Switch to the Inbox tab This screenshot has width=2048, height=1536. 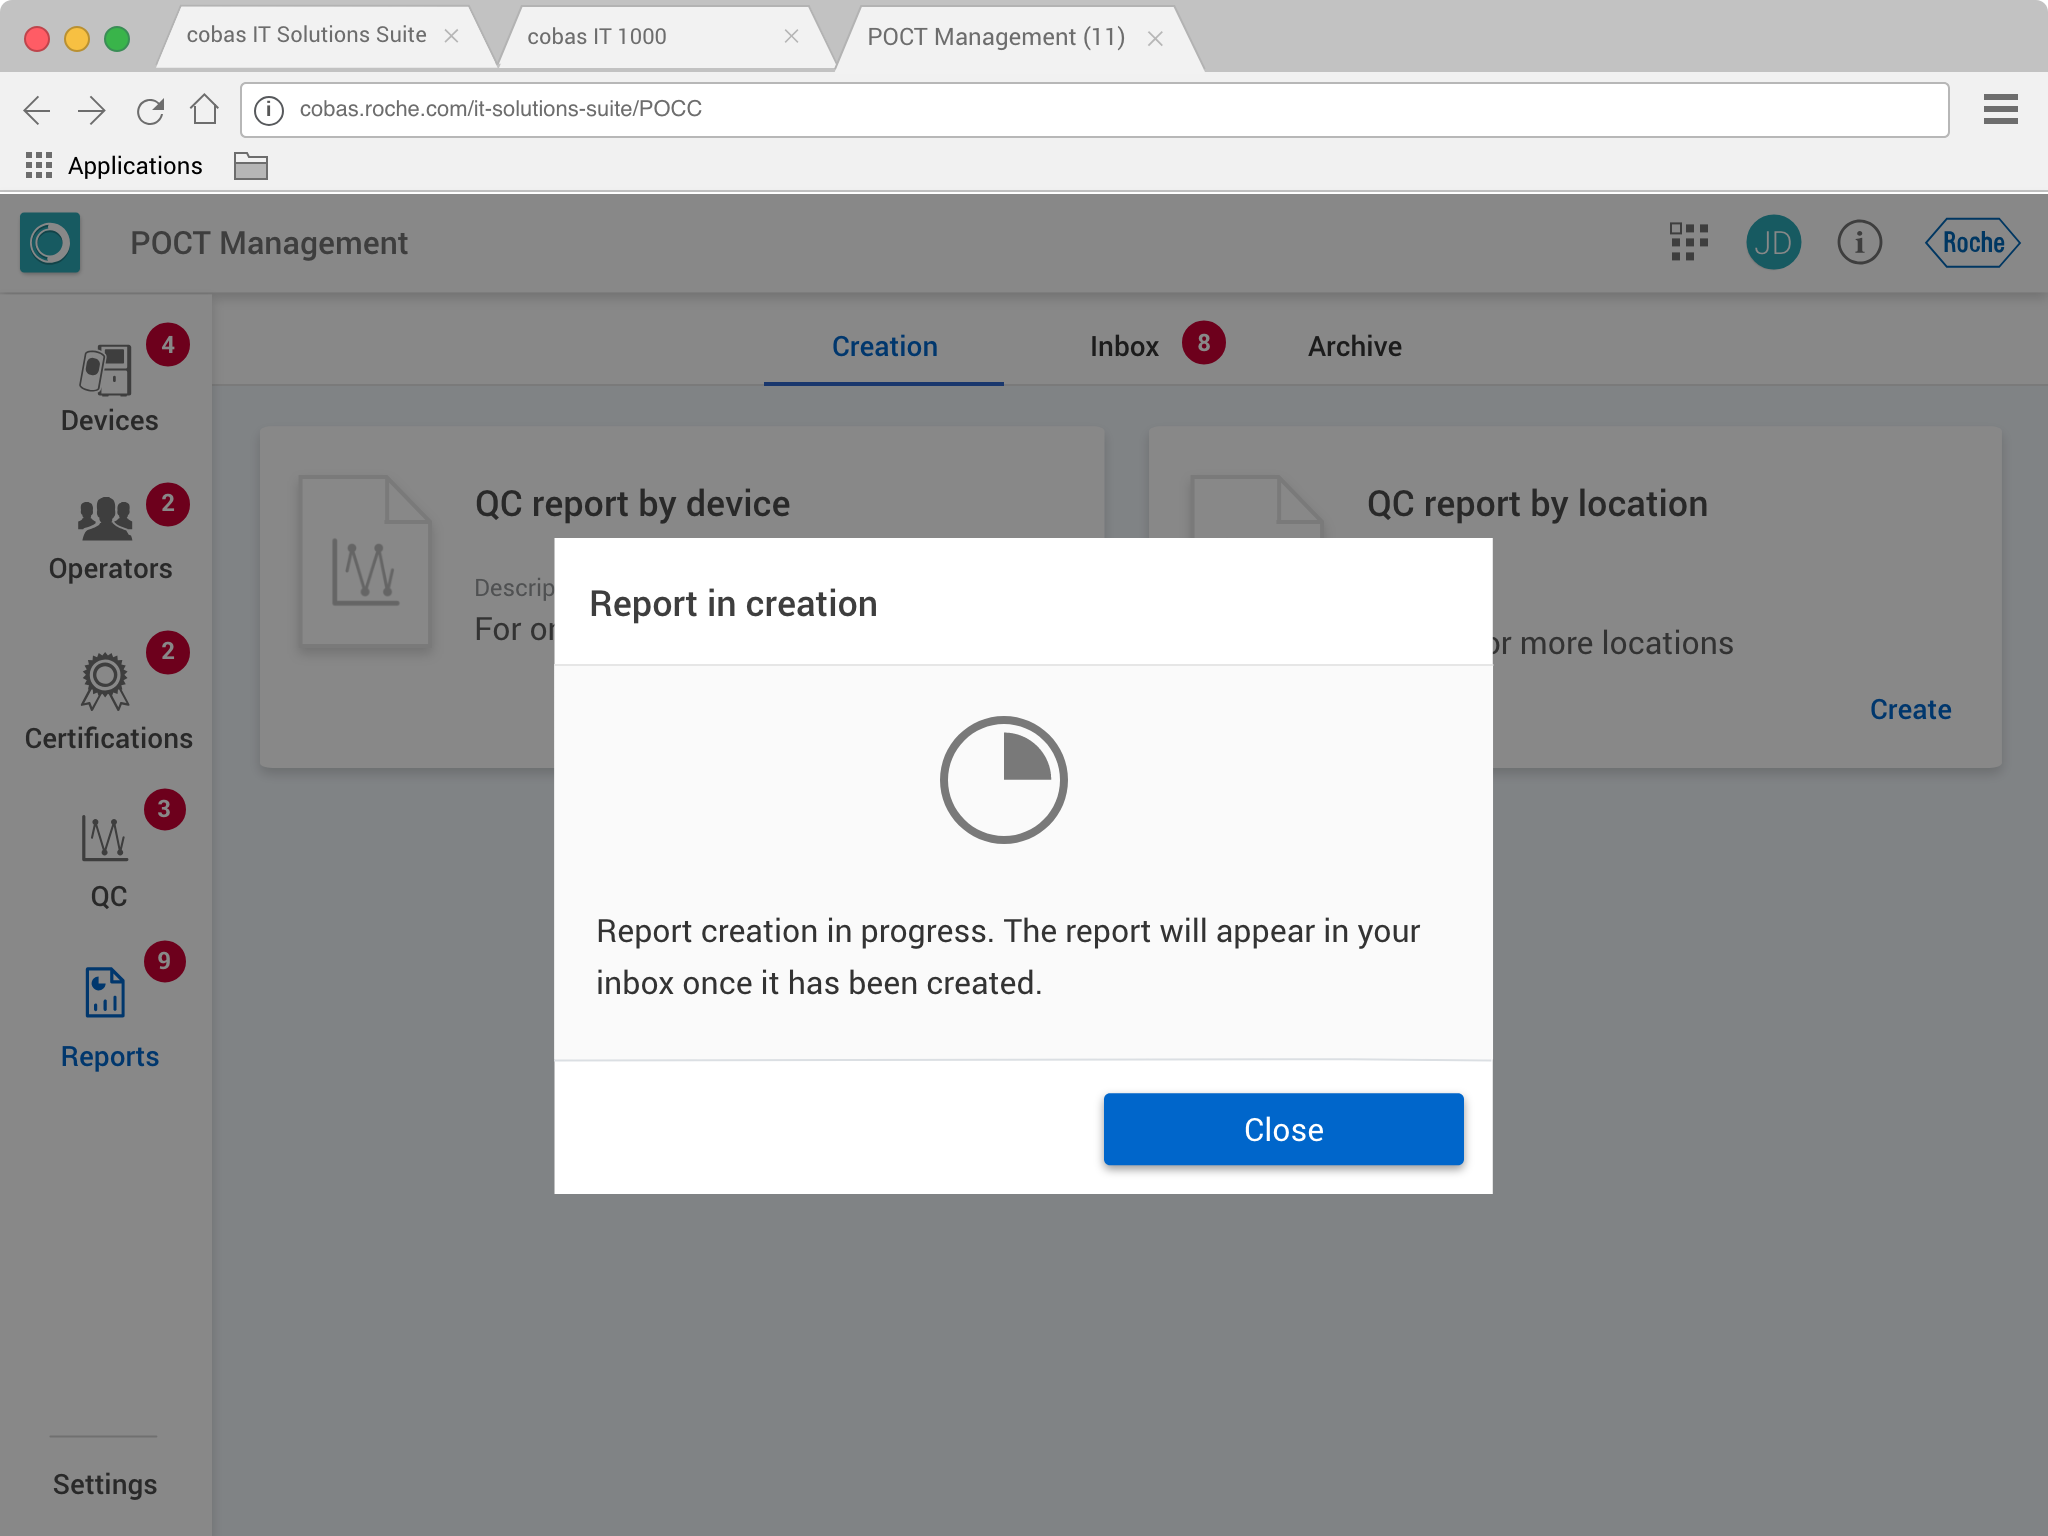point(1125,347)
